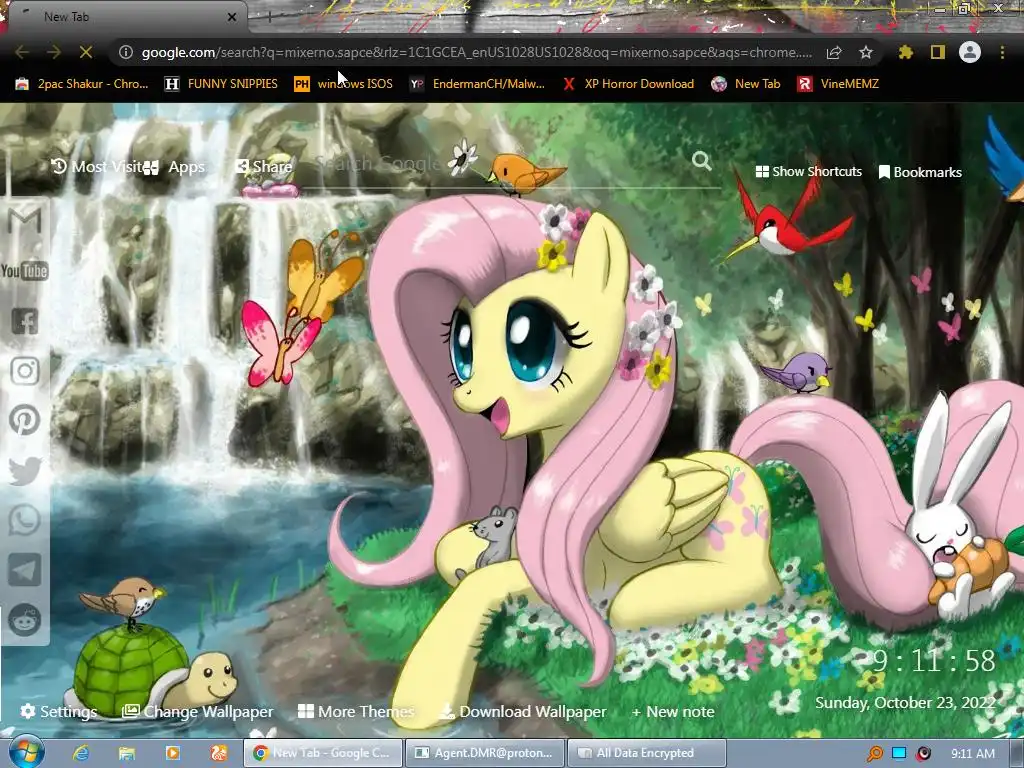The image size is (1024, 768).
Task: Open More Themes
Action: coord(356,711)
